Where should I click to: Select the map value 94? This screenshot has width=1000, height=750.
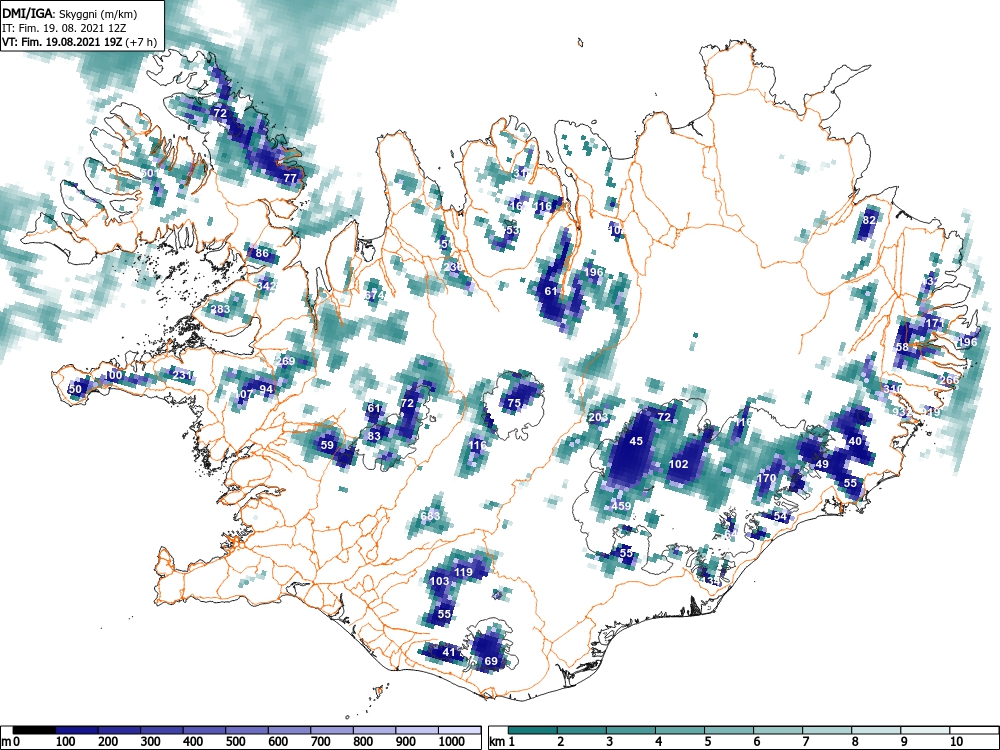(266, 389)
